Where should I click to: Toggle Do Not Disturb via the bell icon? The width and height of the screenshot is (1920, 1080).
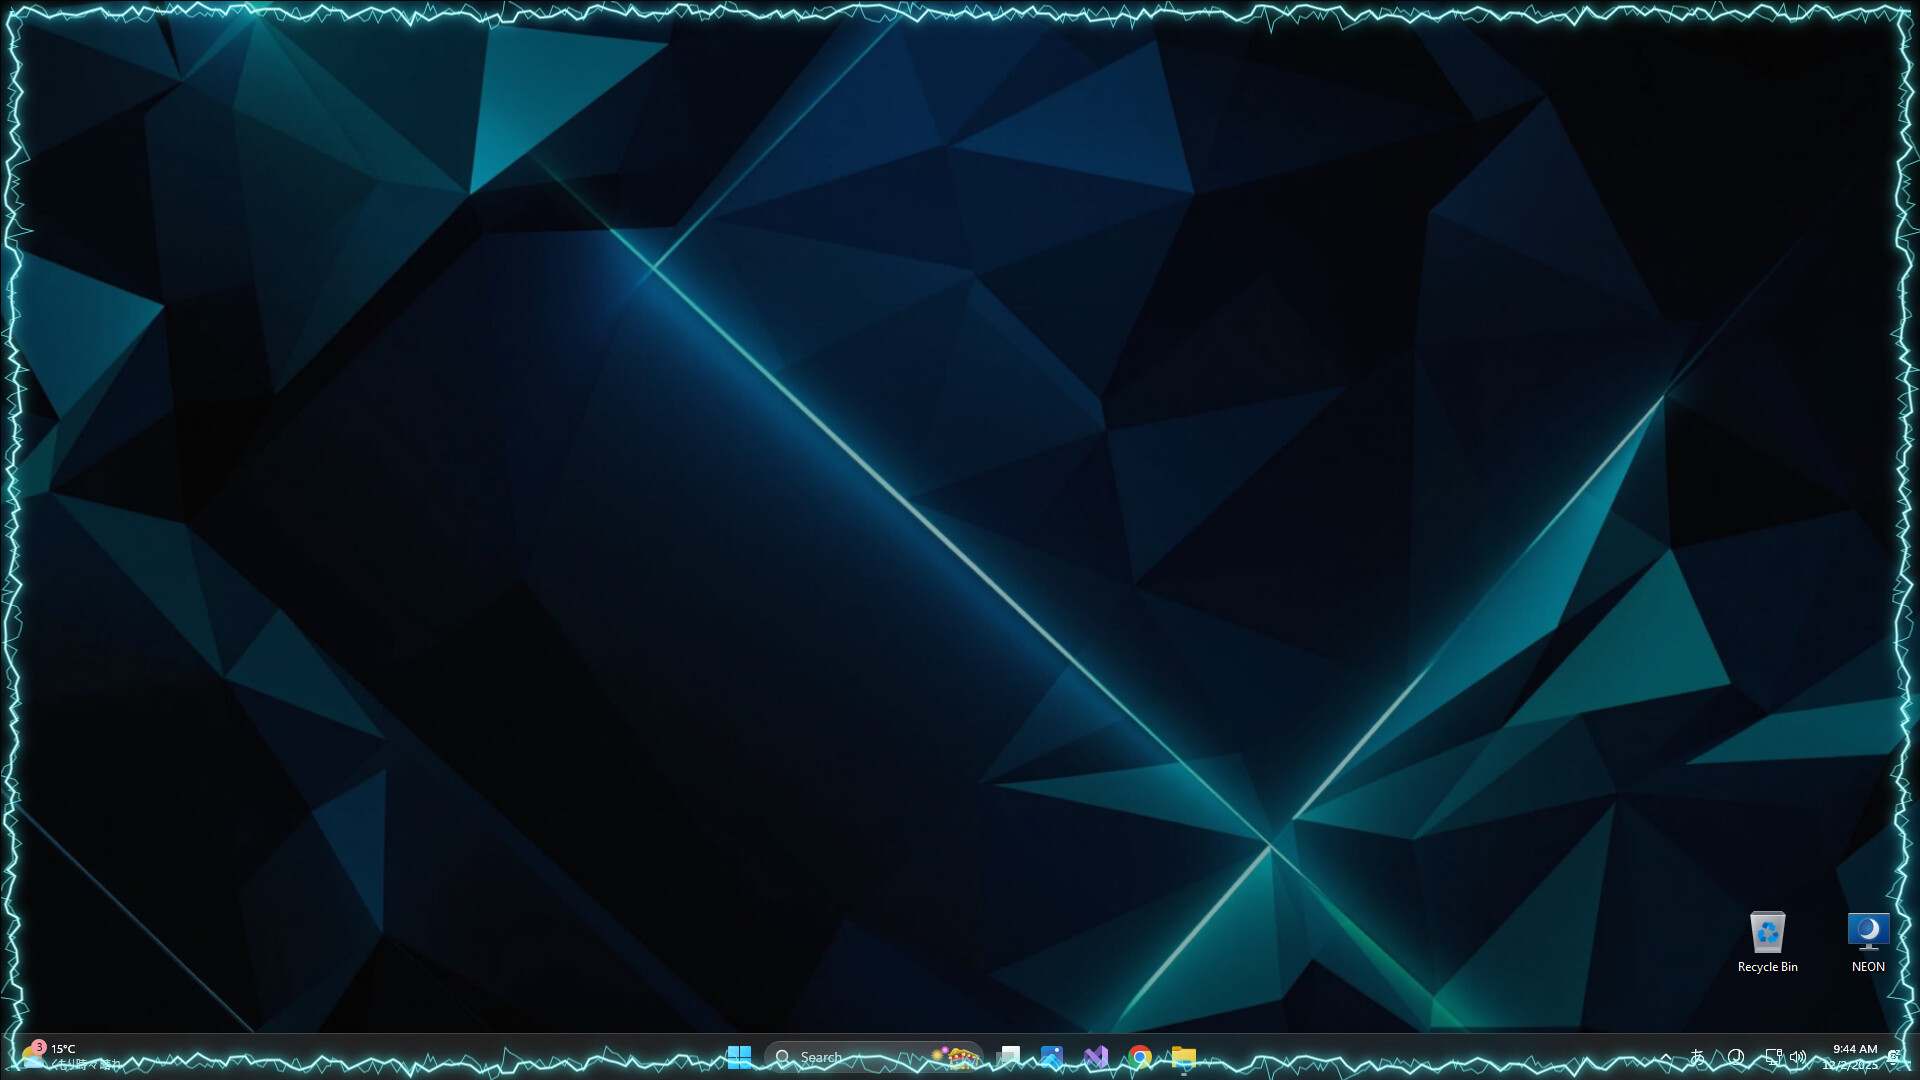(1894, 1057)
